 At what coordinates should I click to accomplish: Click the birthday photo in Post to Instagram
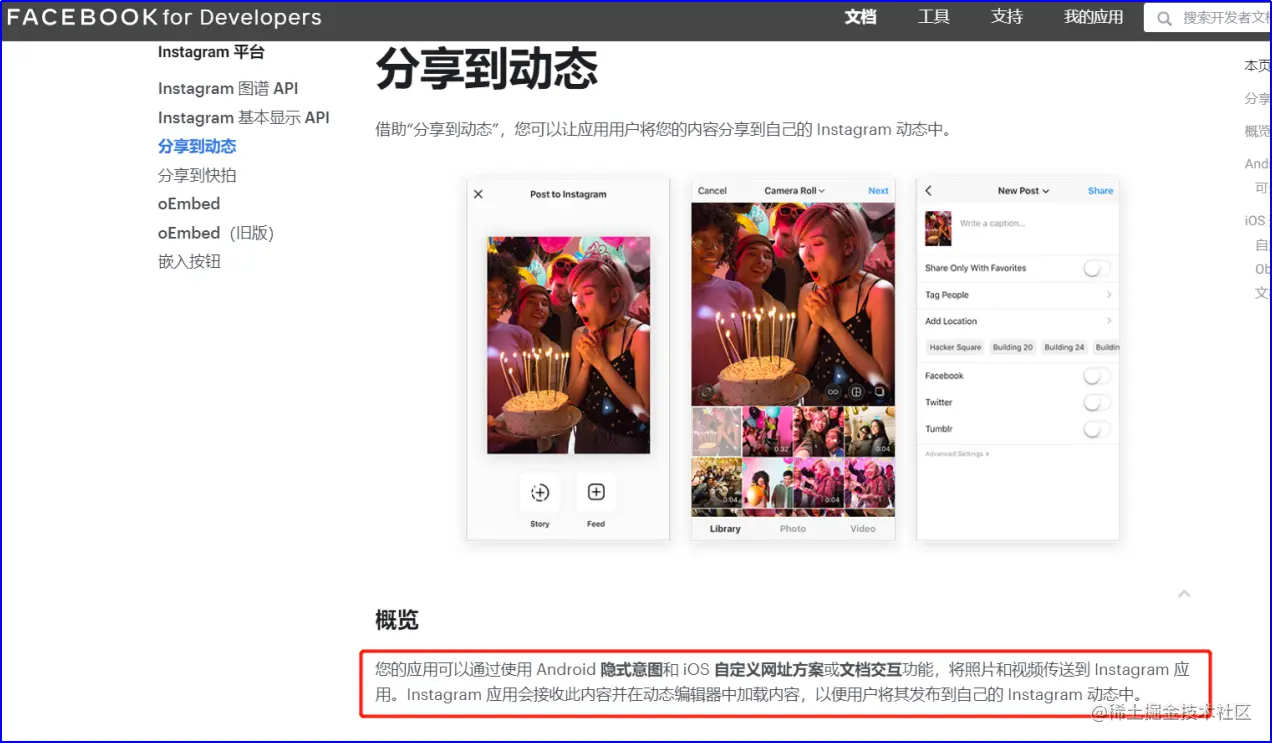568,345
